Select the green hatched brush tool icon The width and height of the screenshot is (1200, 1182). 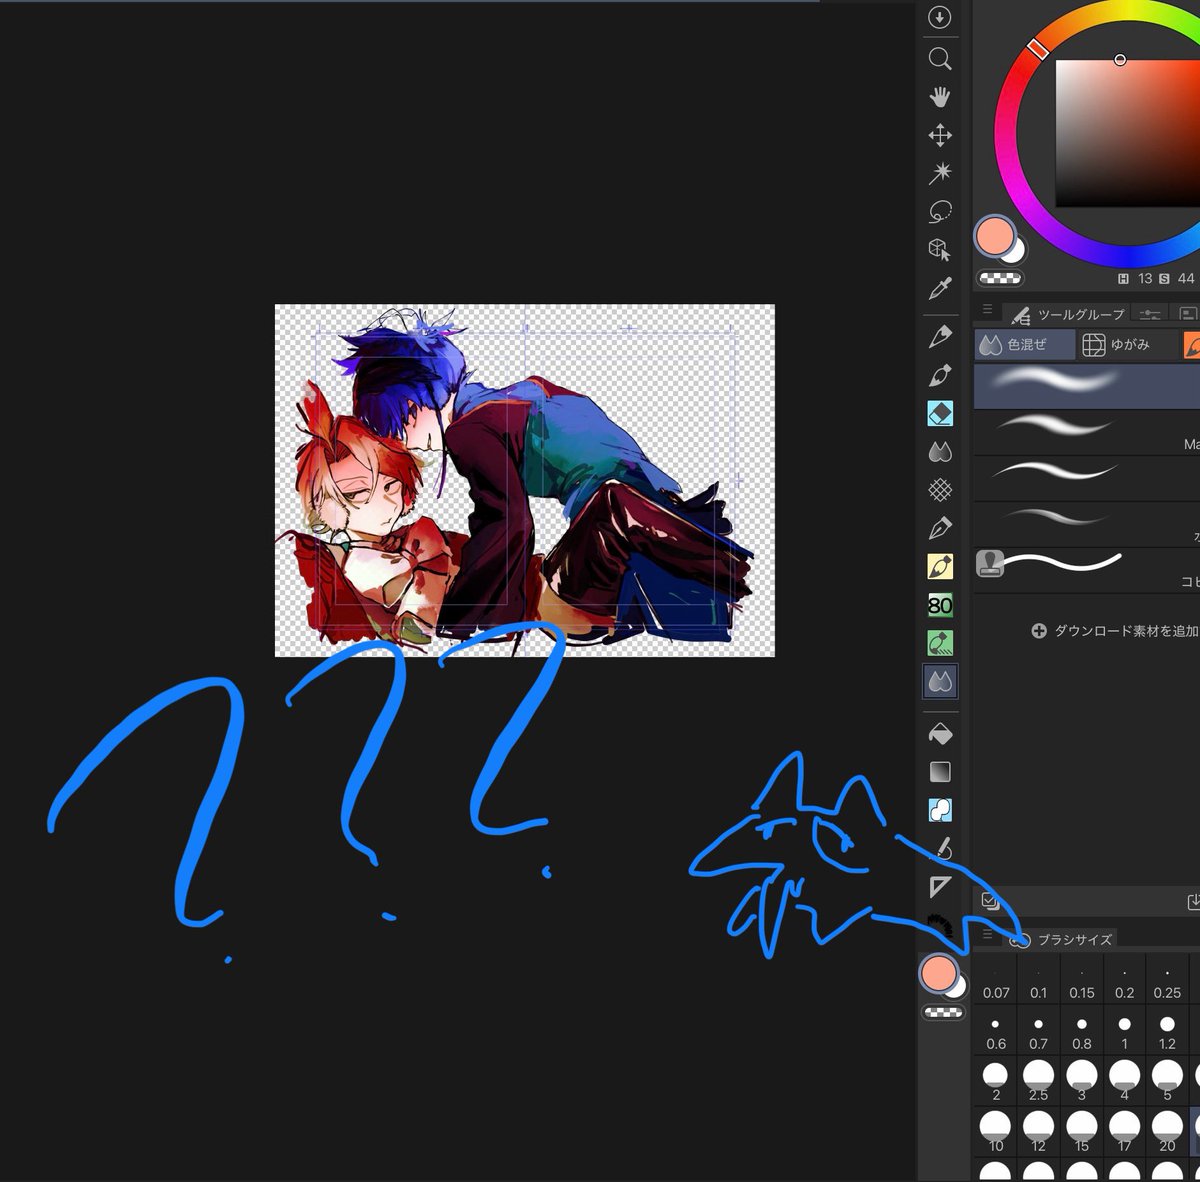940,643
